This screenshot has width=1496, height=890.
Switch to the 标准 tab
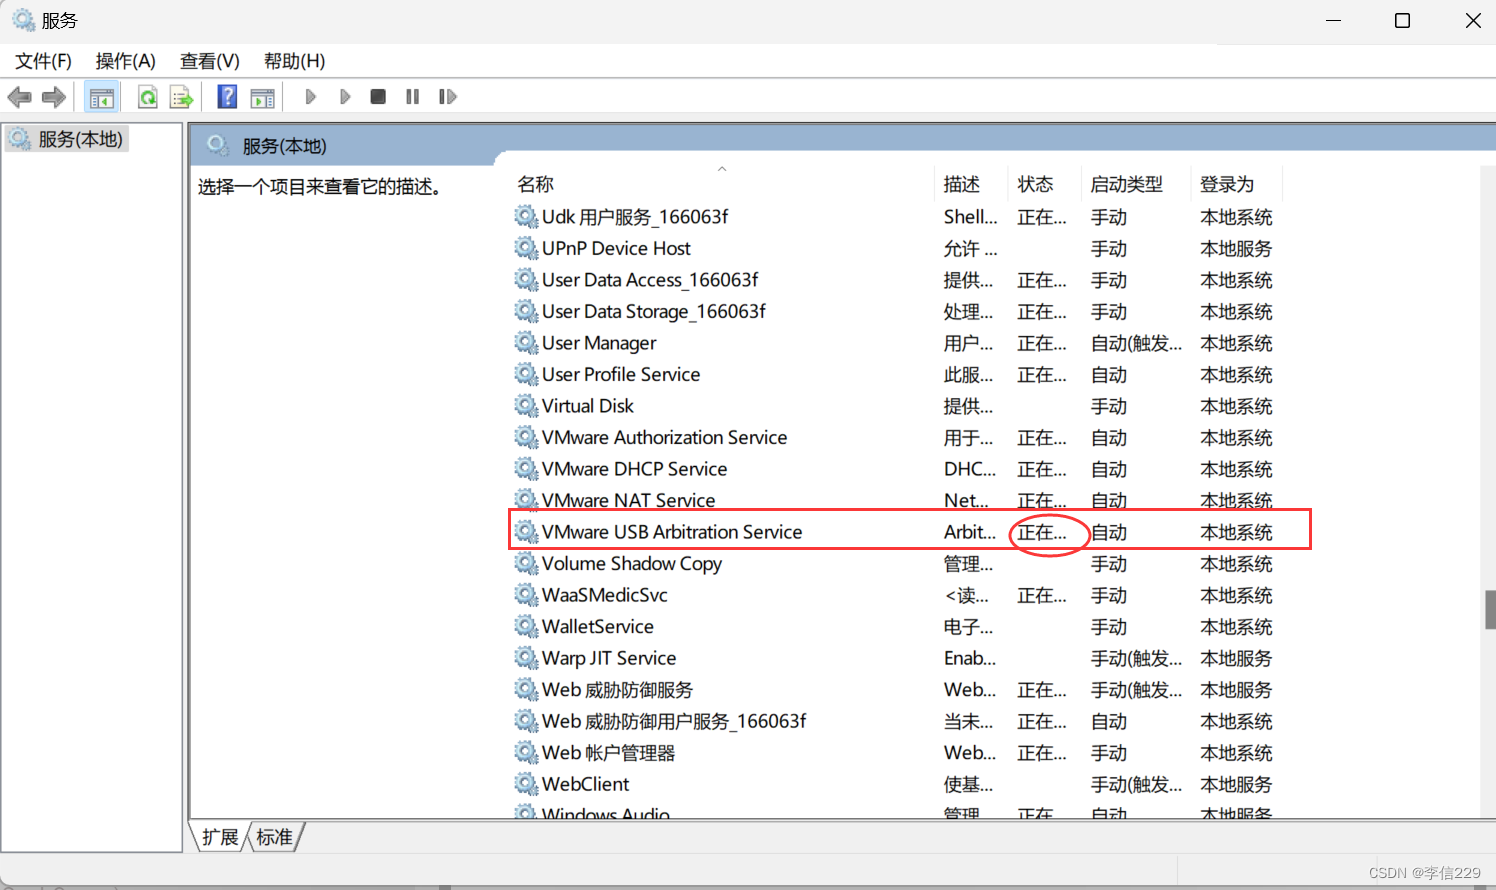[274, 837]
